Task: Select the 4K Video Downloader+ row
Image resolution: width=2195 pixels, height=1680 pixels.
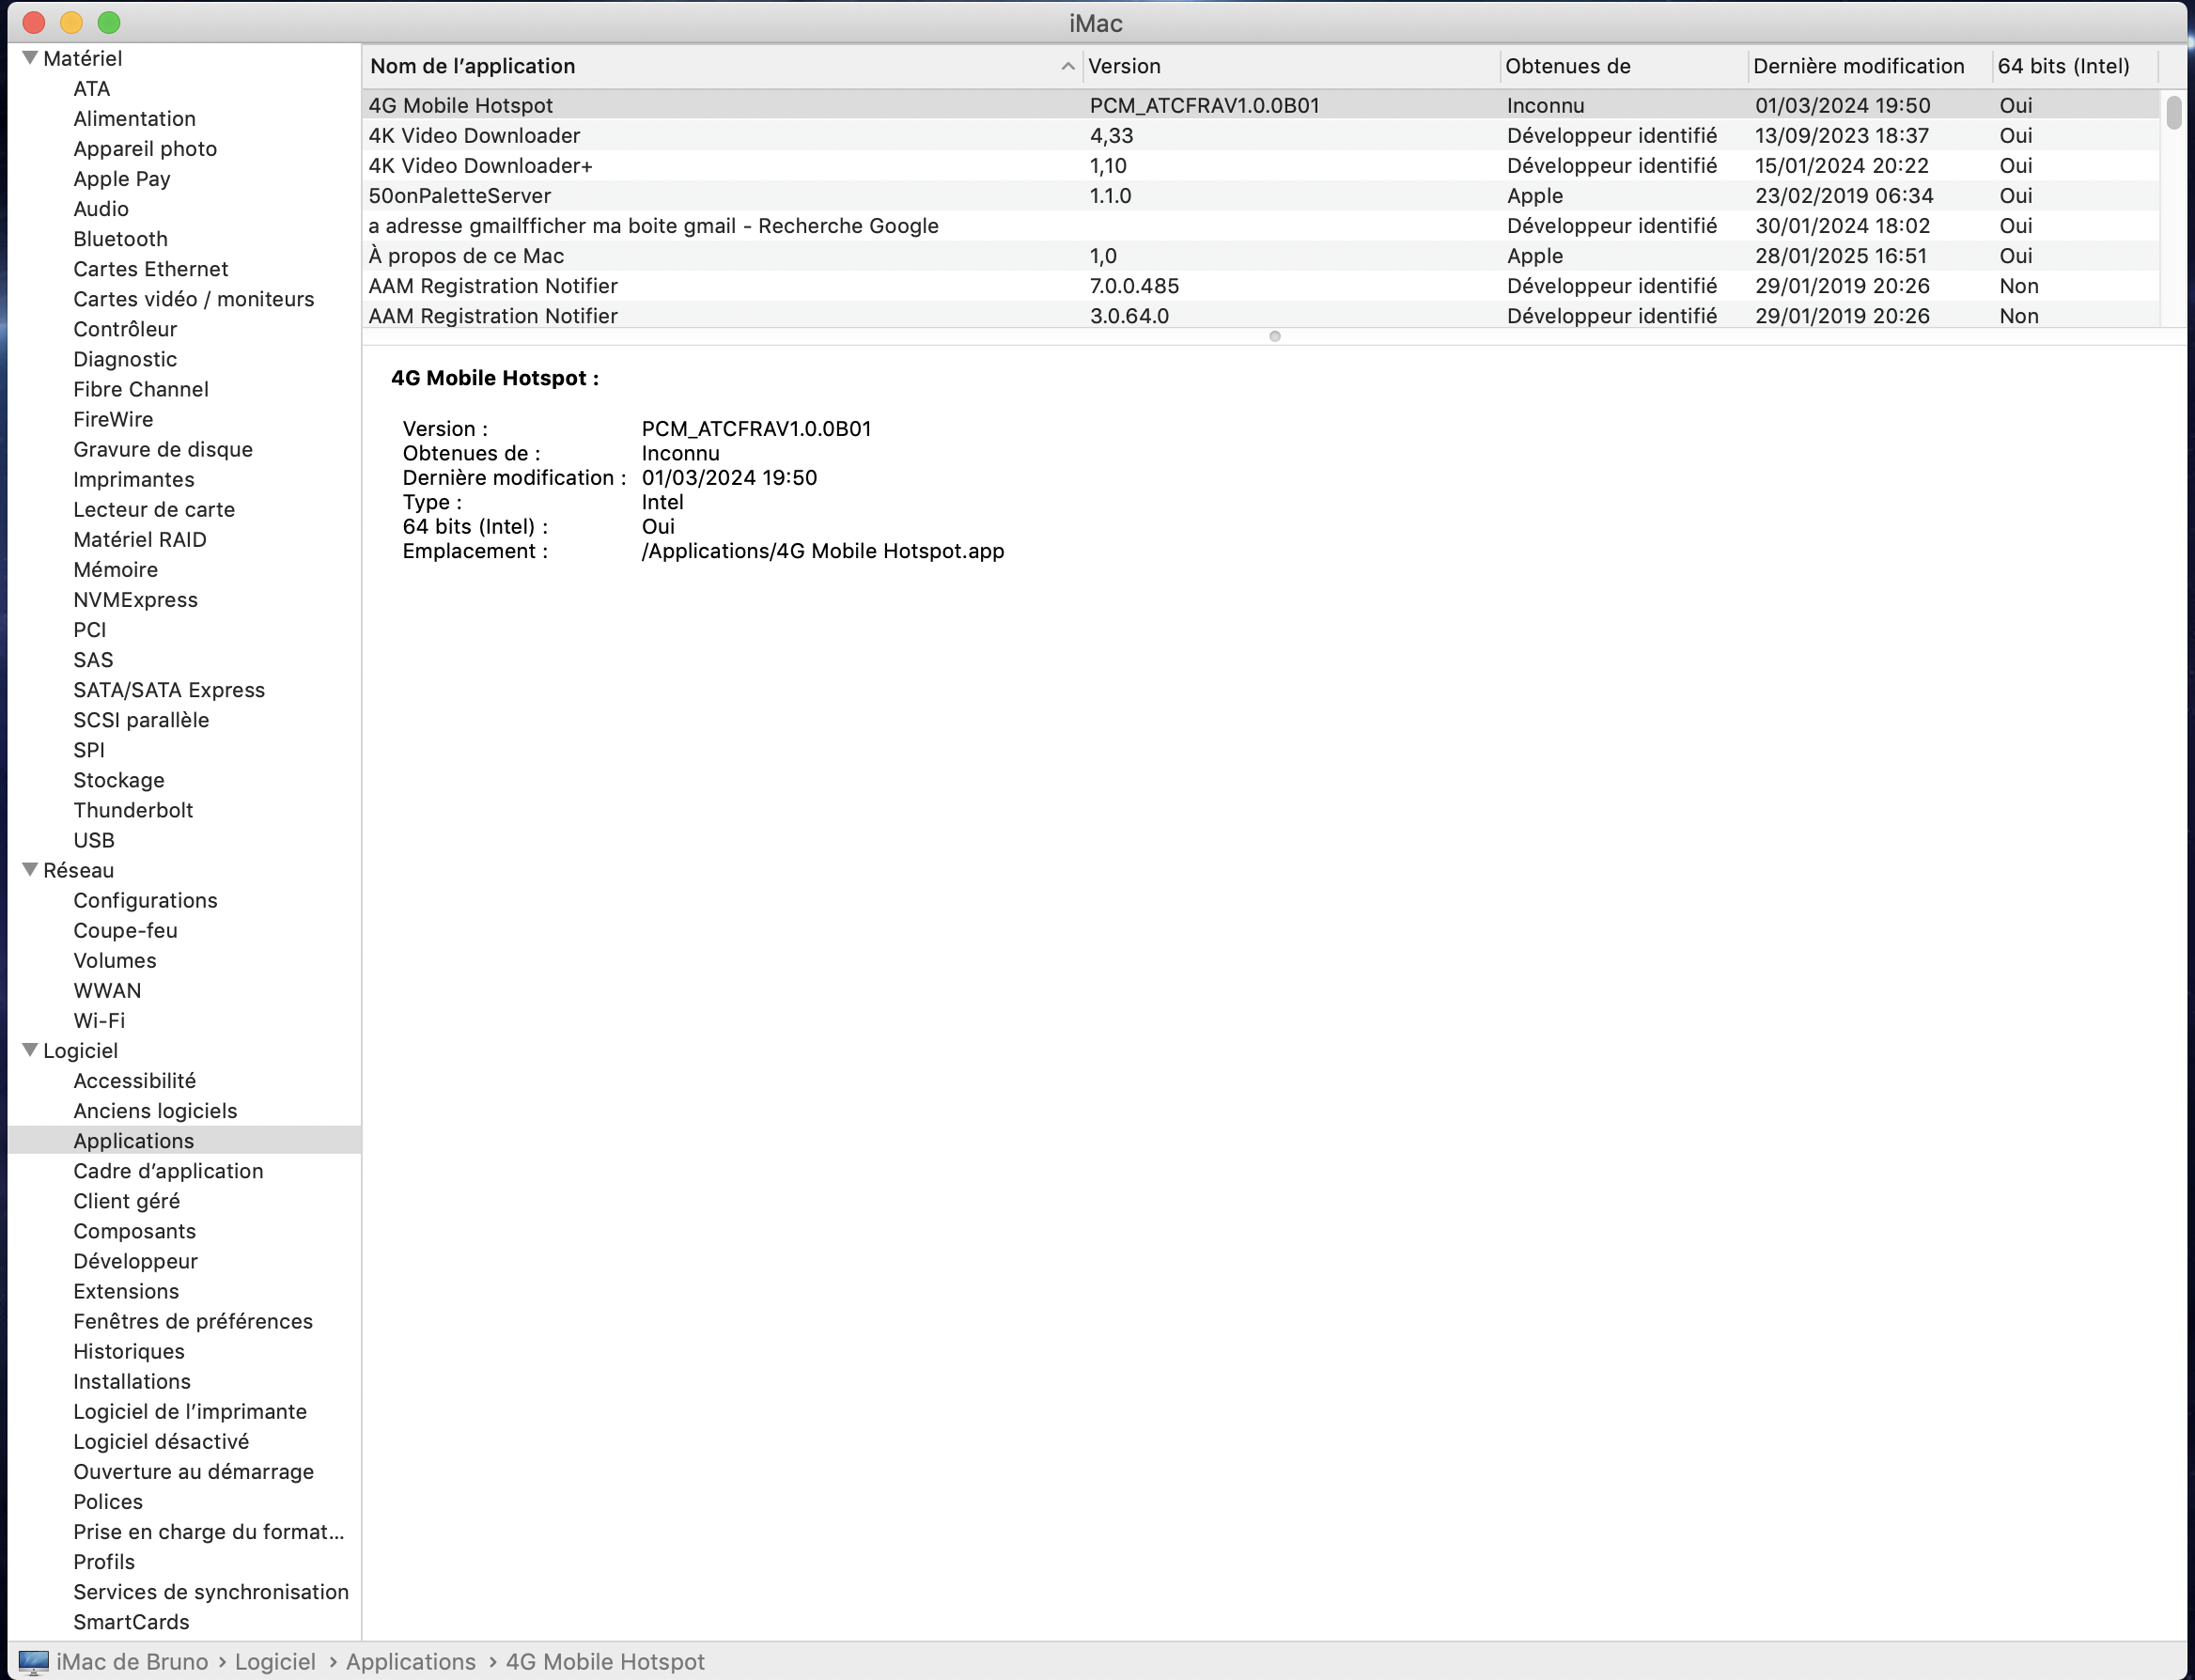Action: (1260, 165)
